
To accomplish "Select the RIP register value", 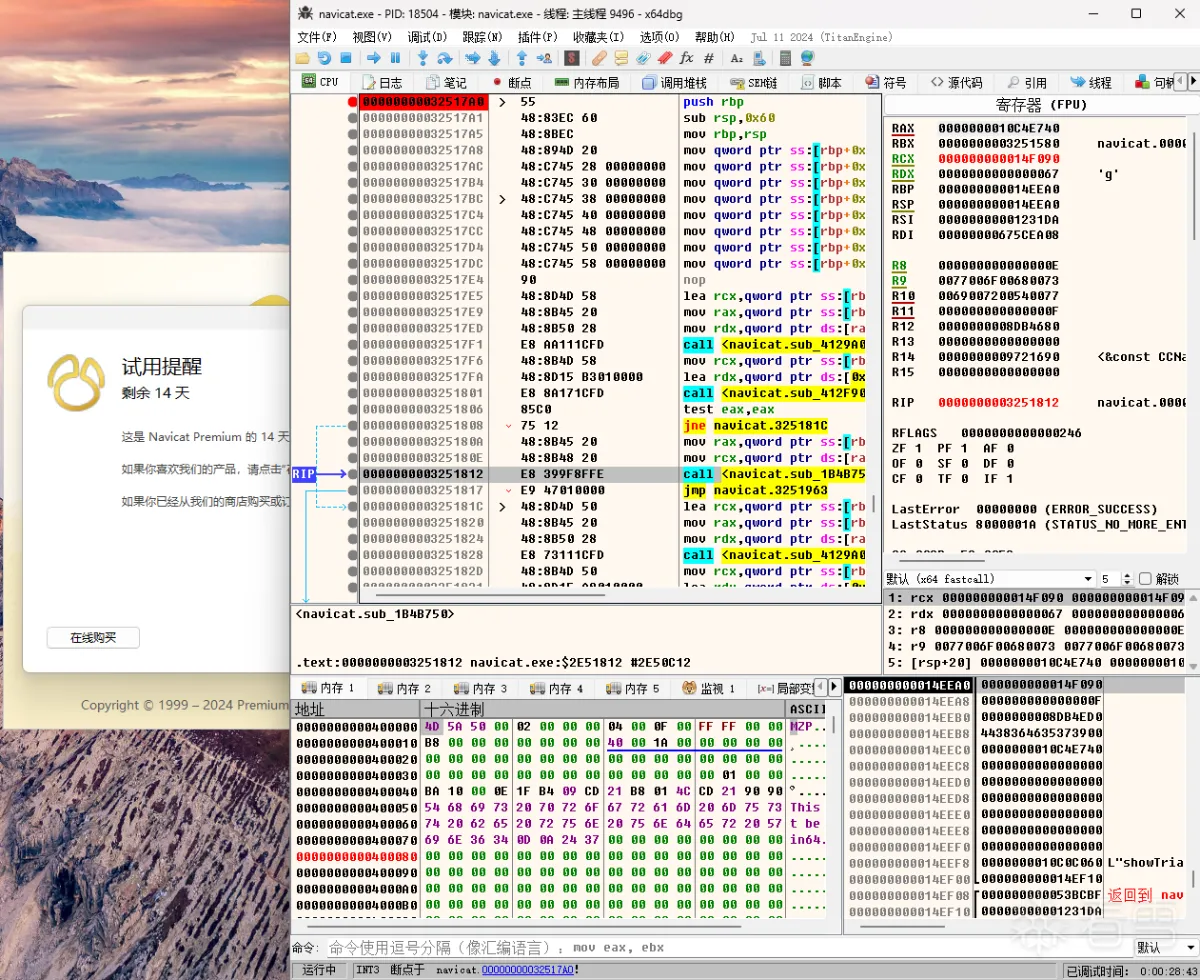I will pos(1000,402).
